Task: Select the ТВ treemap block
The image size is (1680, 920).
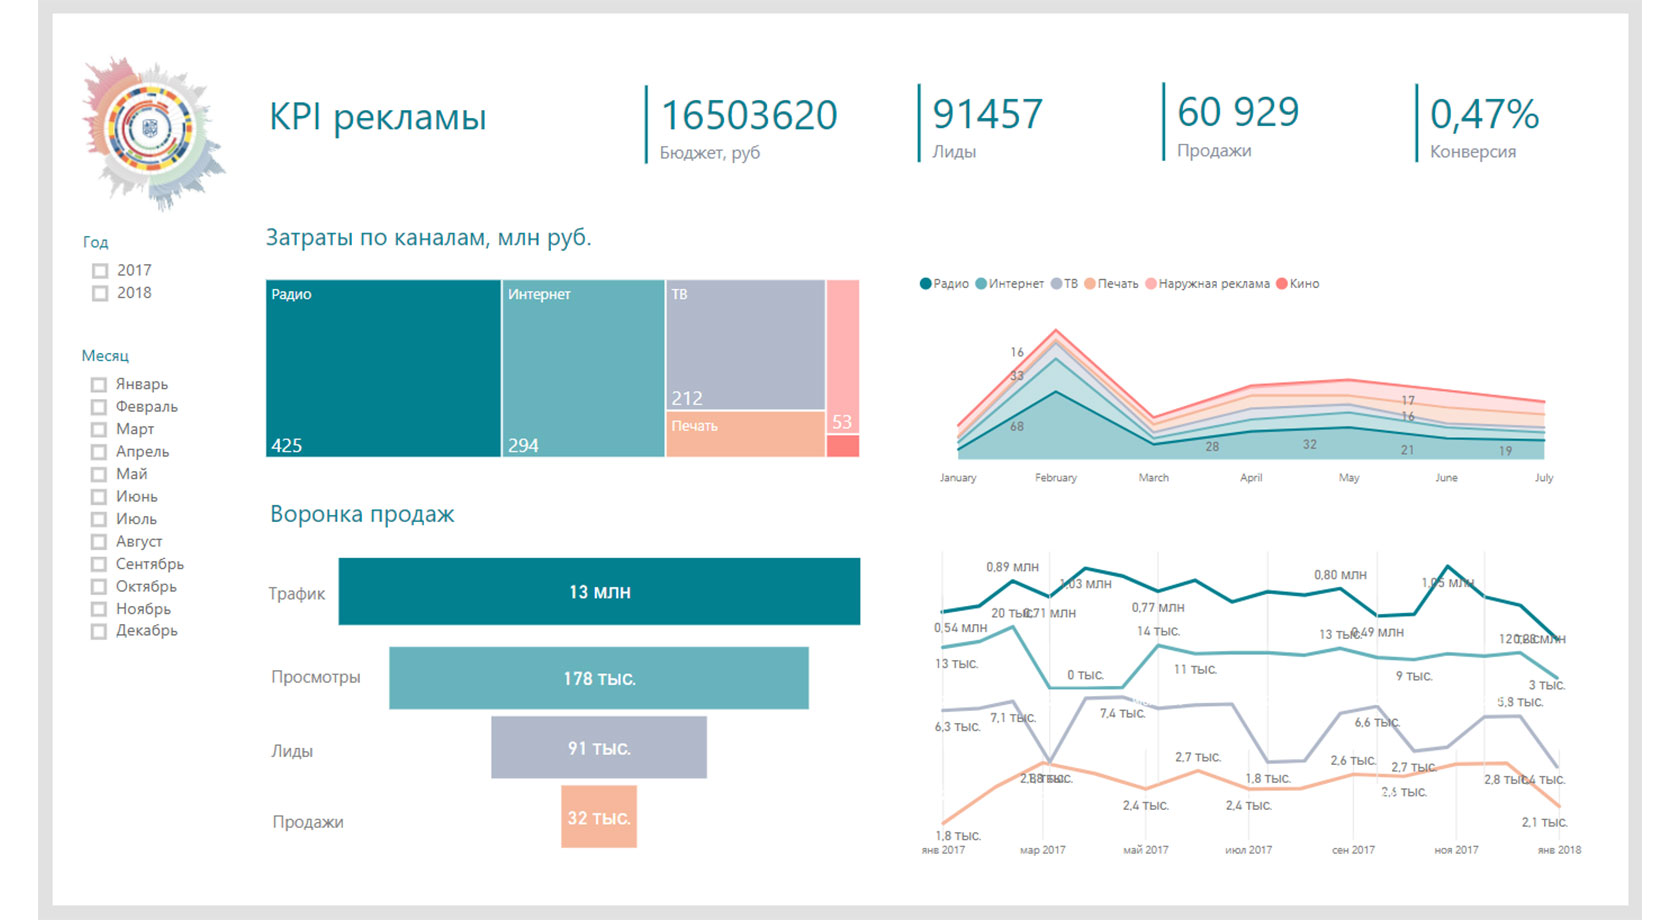Action: click(x=745, y=344)
